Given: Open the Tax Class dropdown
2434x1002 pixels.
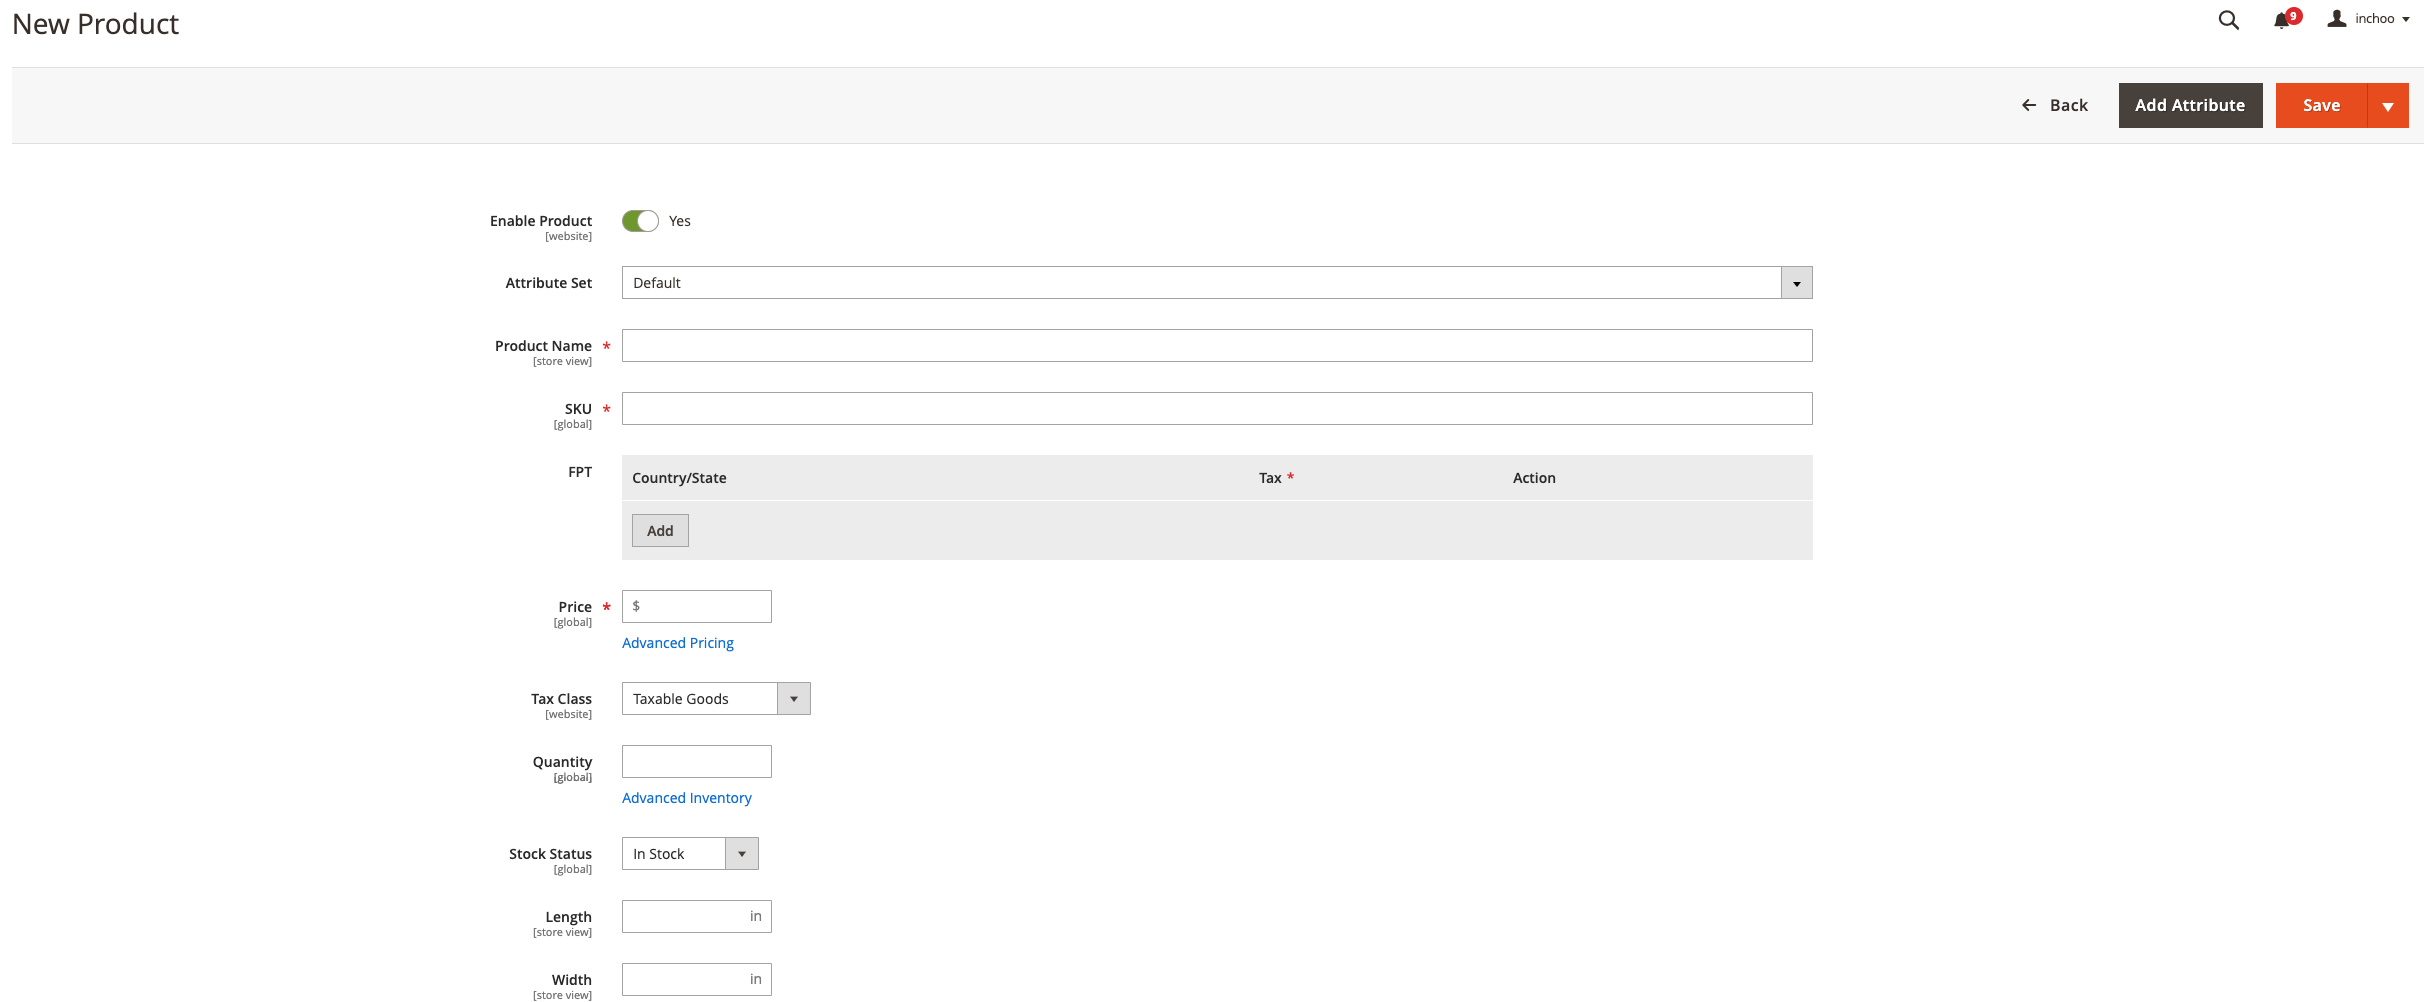Looking at the screenshot, I should point(716,699).
